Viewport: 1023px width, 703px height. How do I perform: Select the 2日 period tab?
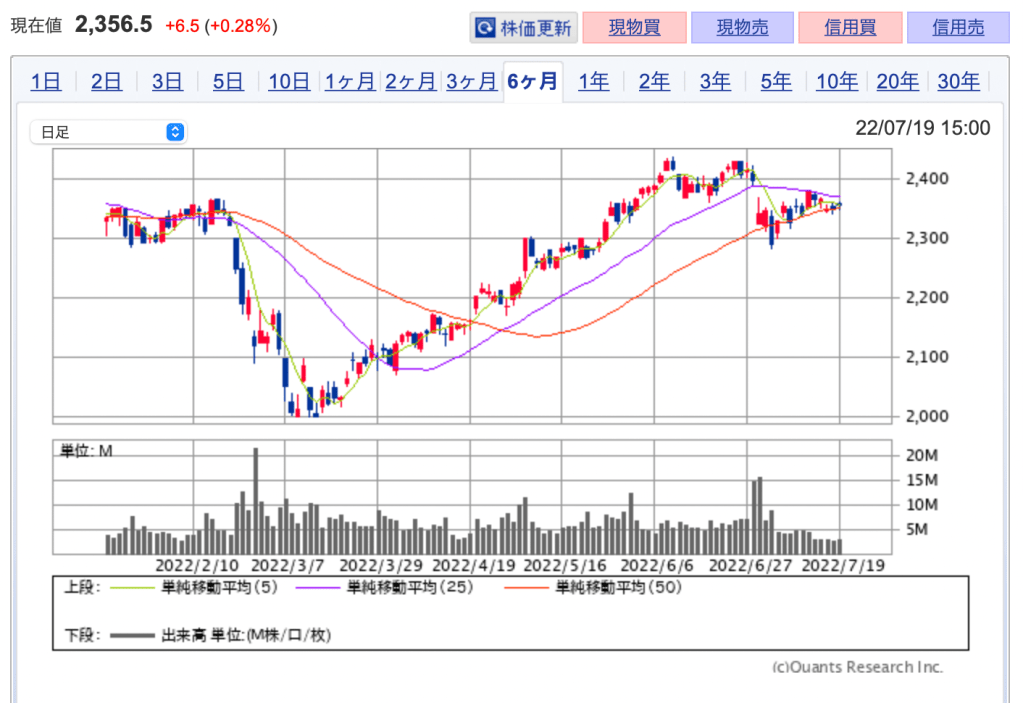[x=106, y=82]
